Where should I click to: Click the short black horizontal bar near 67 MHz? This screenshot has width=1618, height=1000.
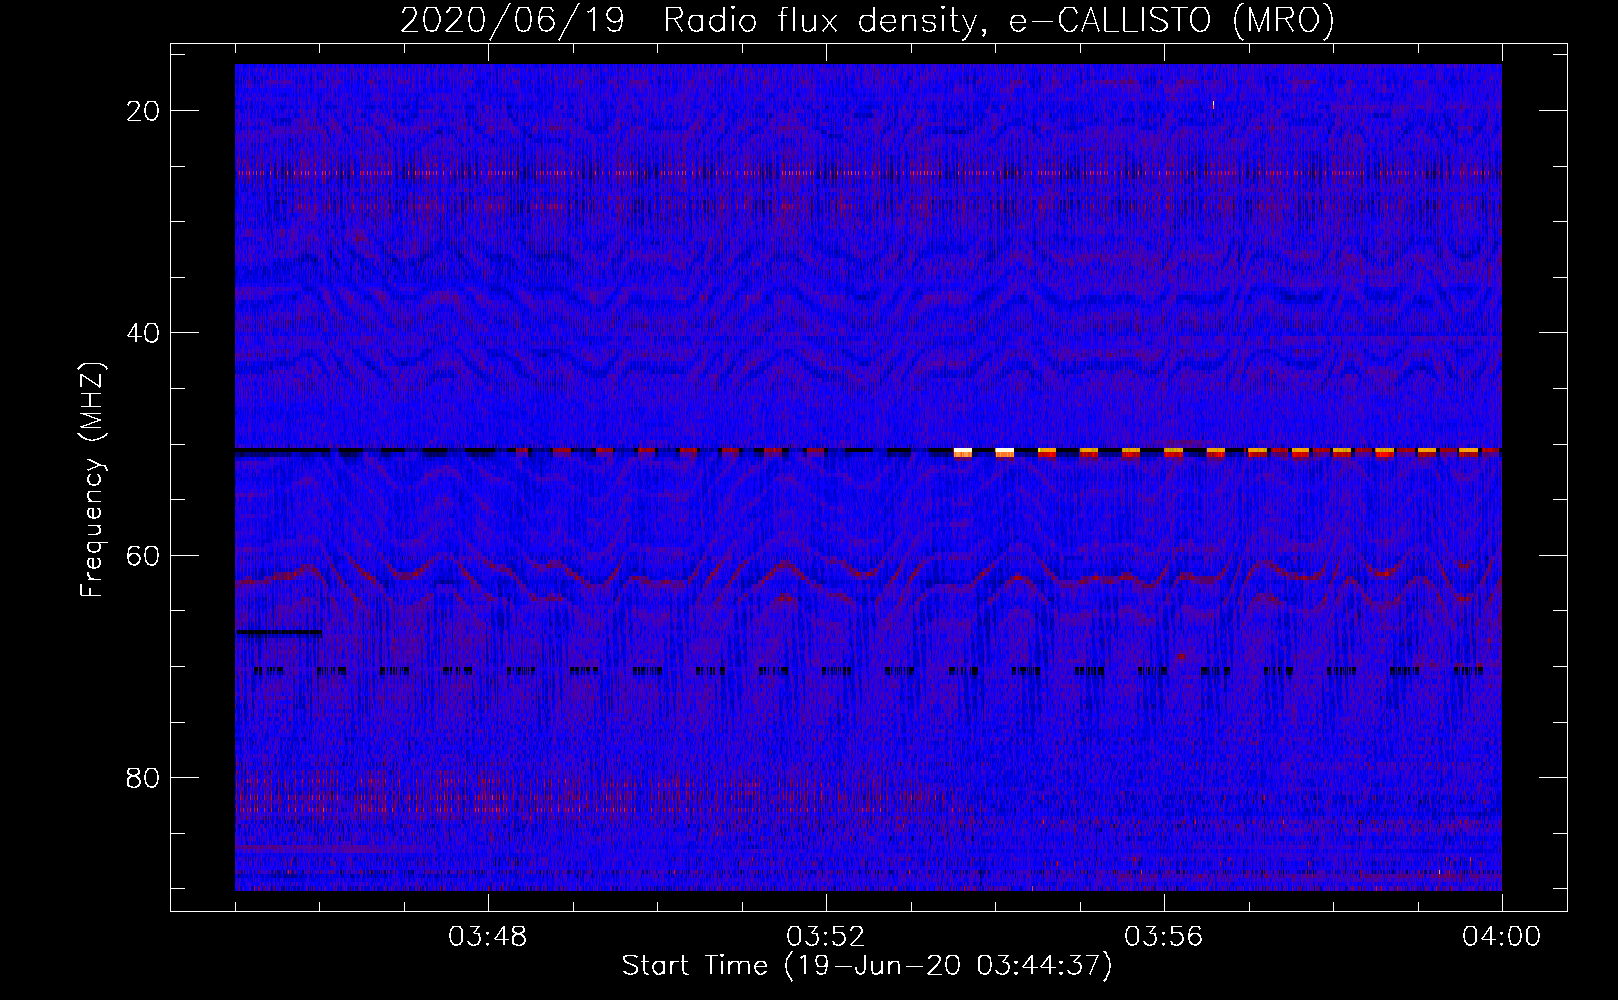279,632
